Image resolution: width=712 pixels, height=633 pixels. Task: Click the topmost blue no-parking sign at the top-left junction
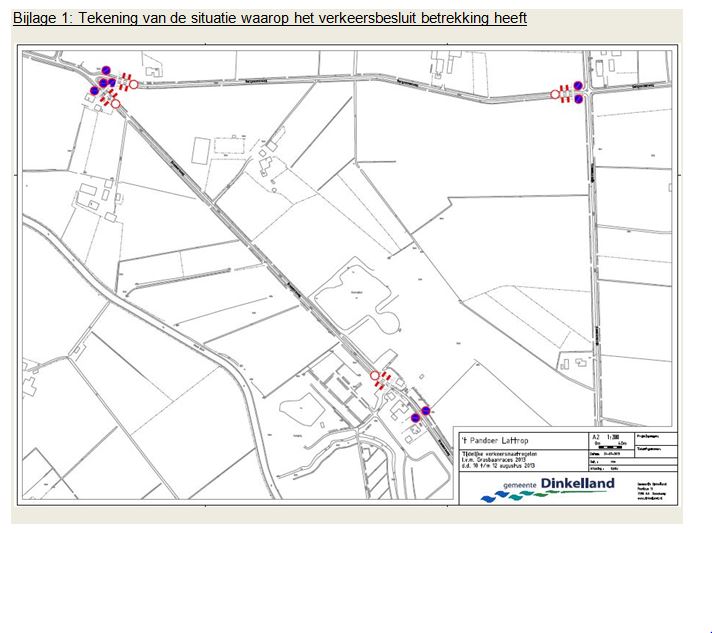106,71
